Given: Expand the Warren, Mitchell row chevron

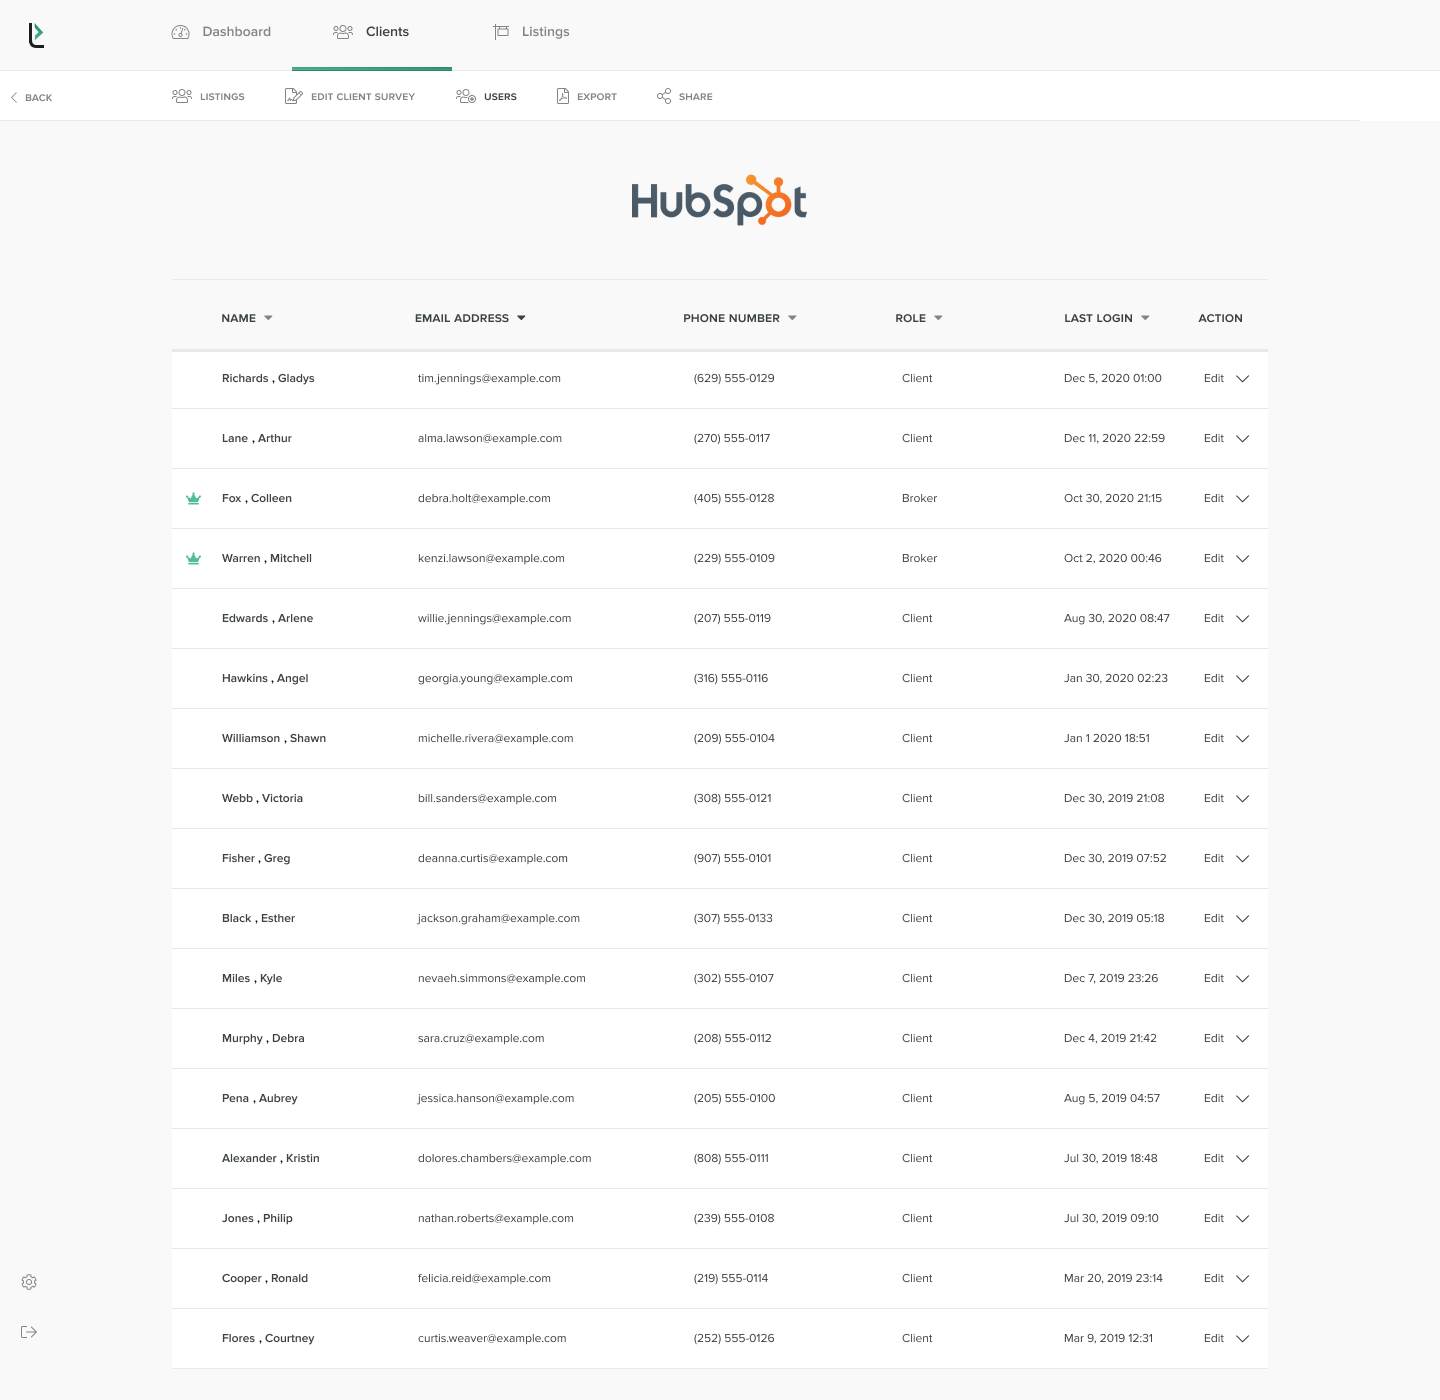Looking at the screenshot, I should click(1243, 559).
